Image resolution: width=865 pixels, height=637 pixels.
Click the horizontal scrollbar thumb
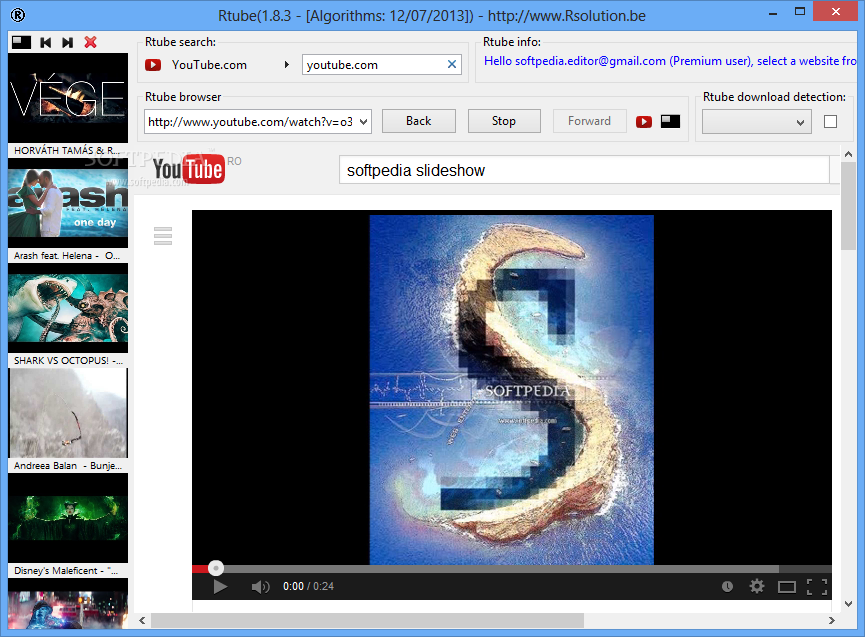coord(367,620)
